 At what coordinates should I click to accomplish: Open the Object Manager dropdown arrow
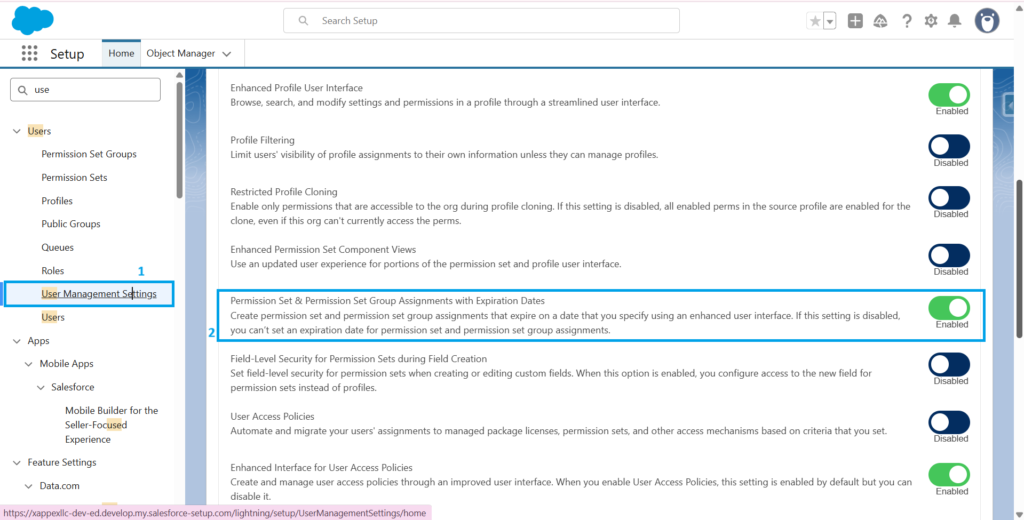click(x=227, y=54)
